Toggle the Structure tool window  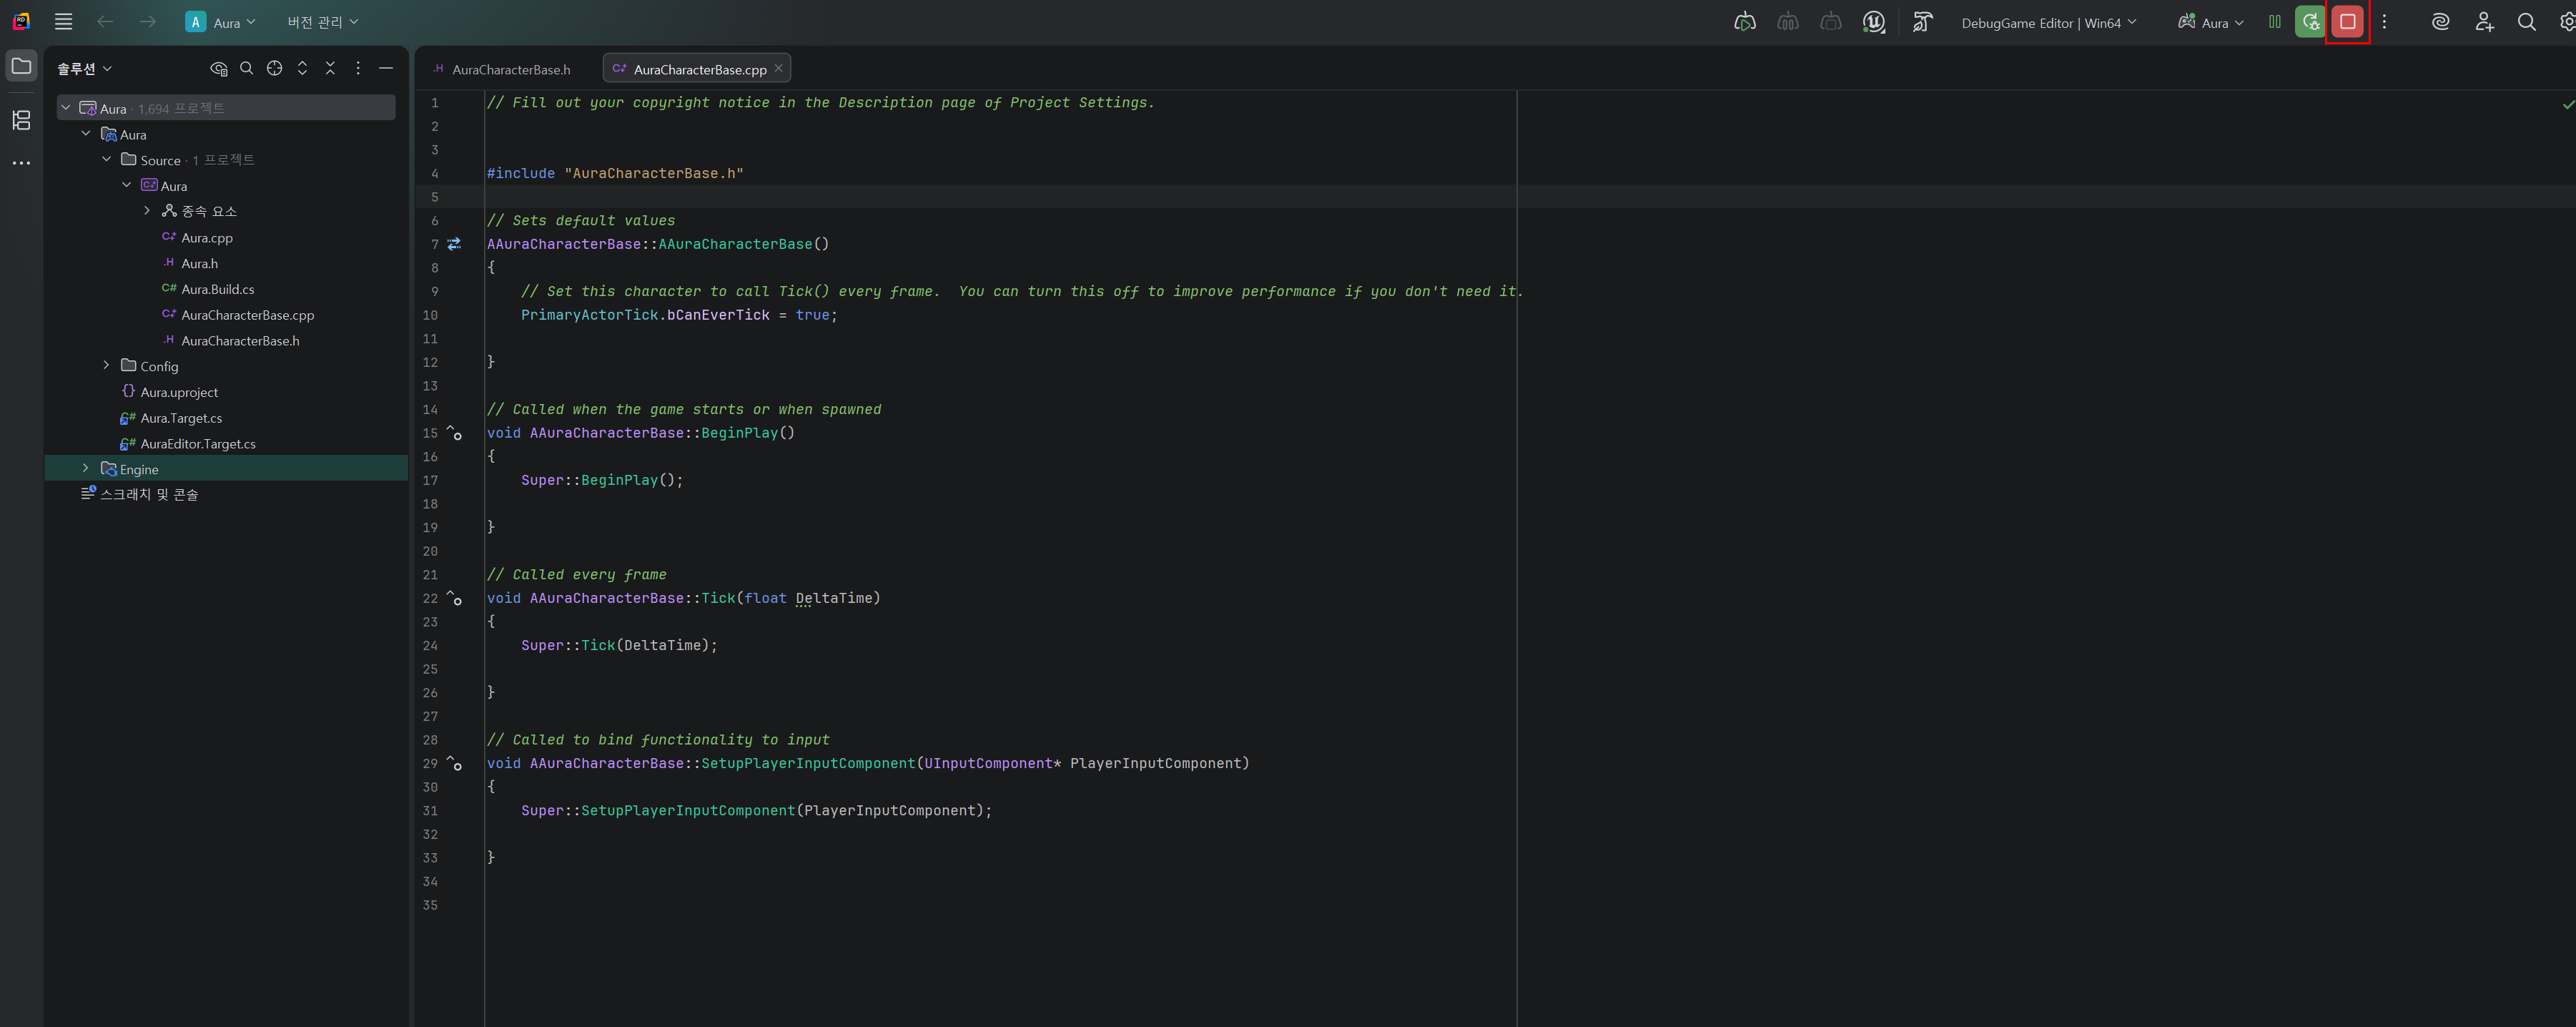coord(21,120)
